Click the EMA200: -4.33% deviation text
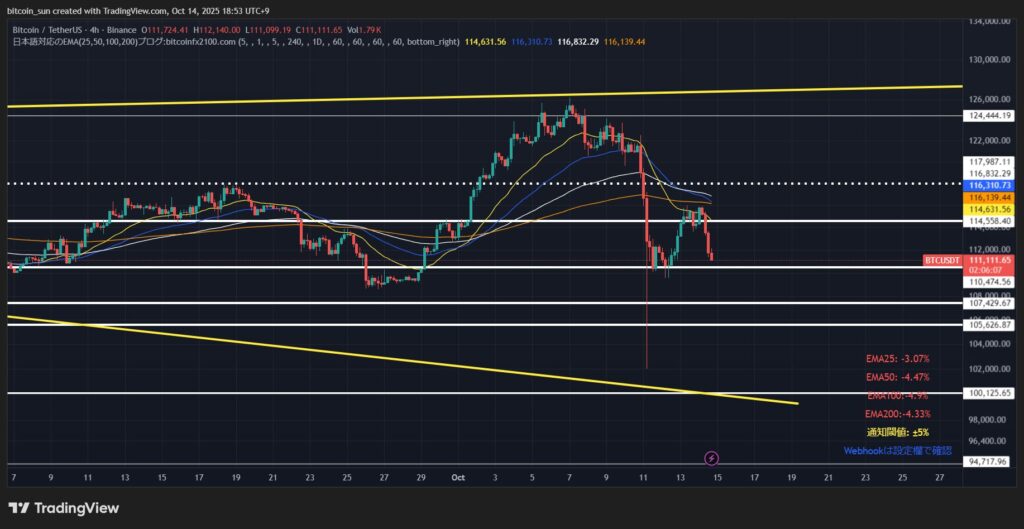 coord(895,414)
